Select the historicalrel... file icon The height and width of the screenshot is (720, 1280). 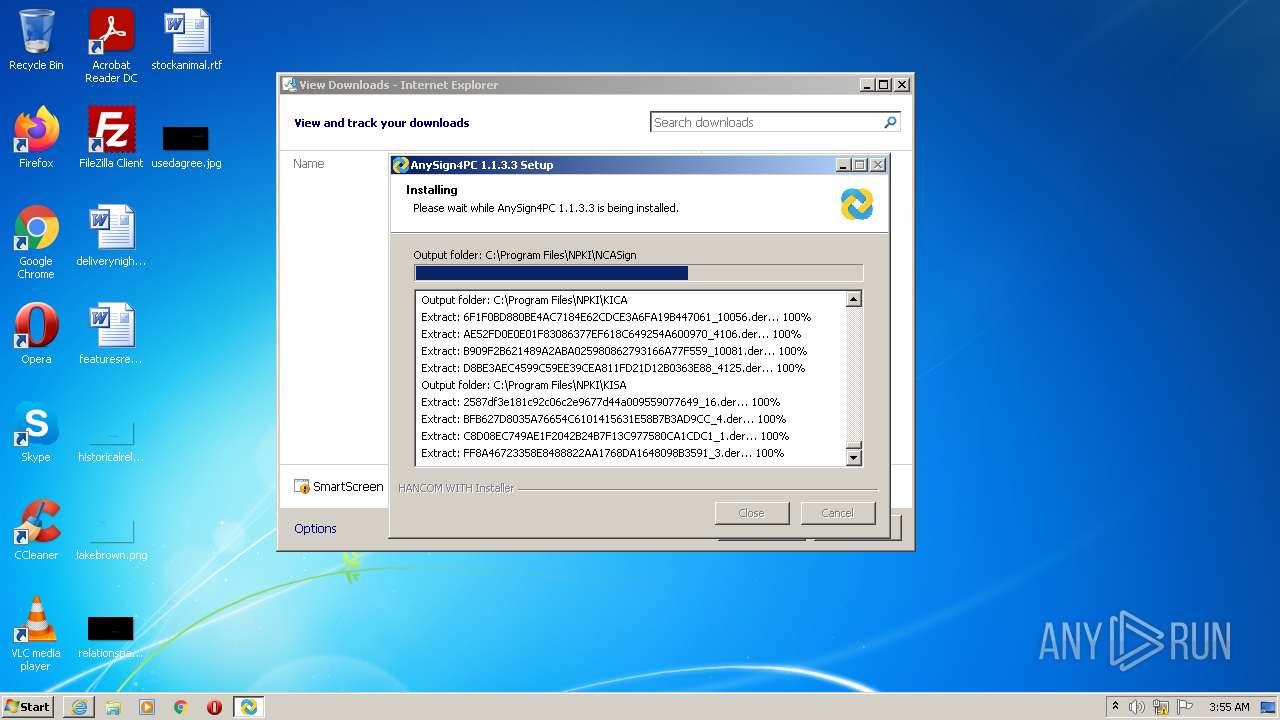pos(111,440)
